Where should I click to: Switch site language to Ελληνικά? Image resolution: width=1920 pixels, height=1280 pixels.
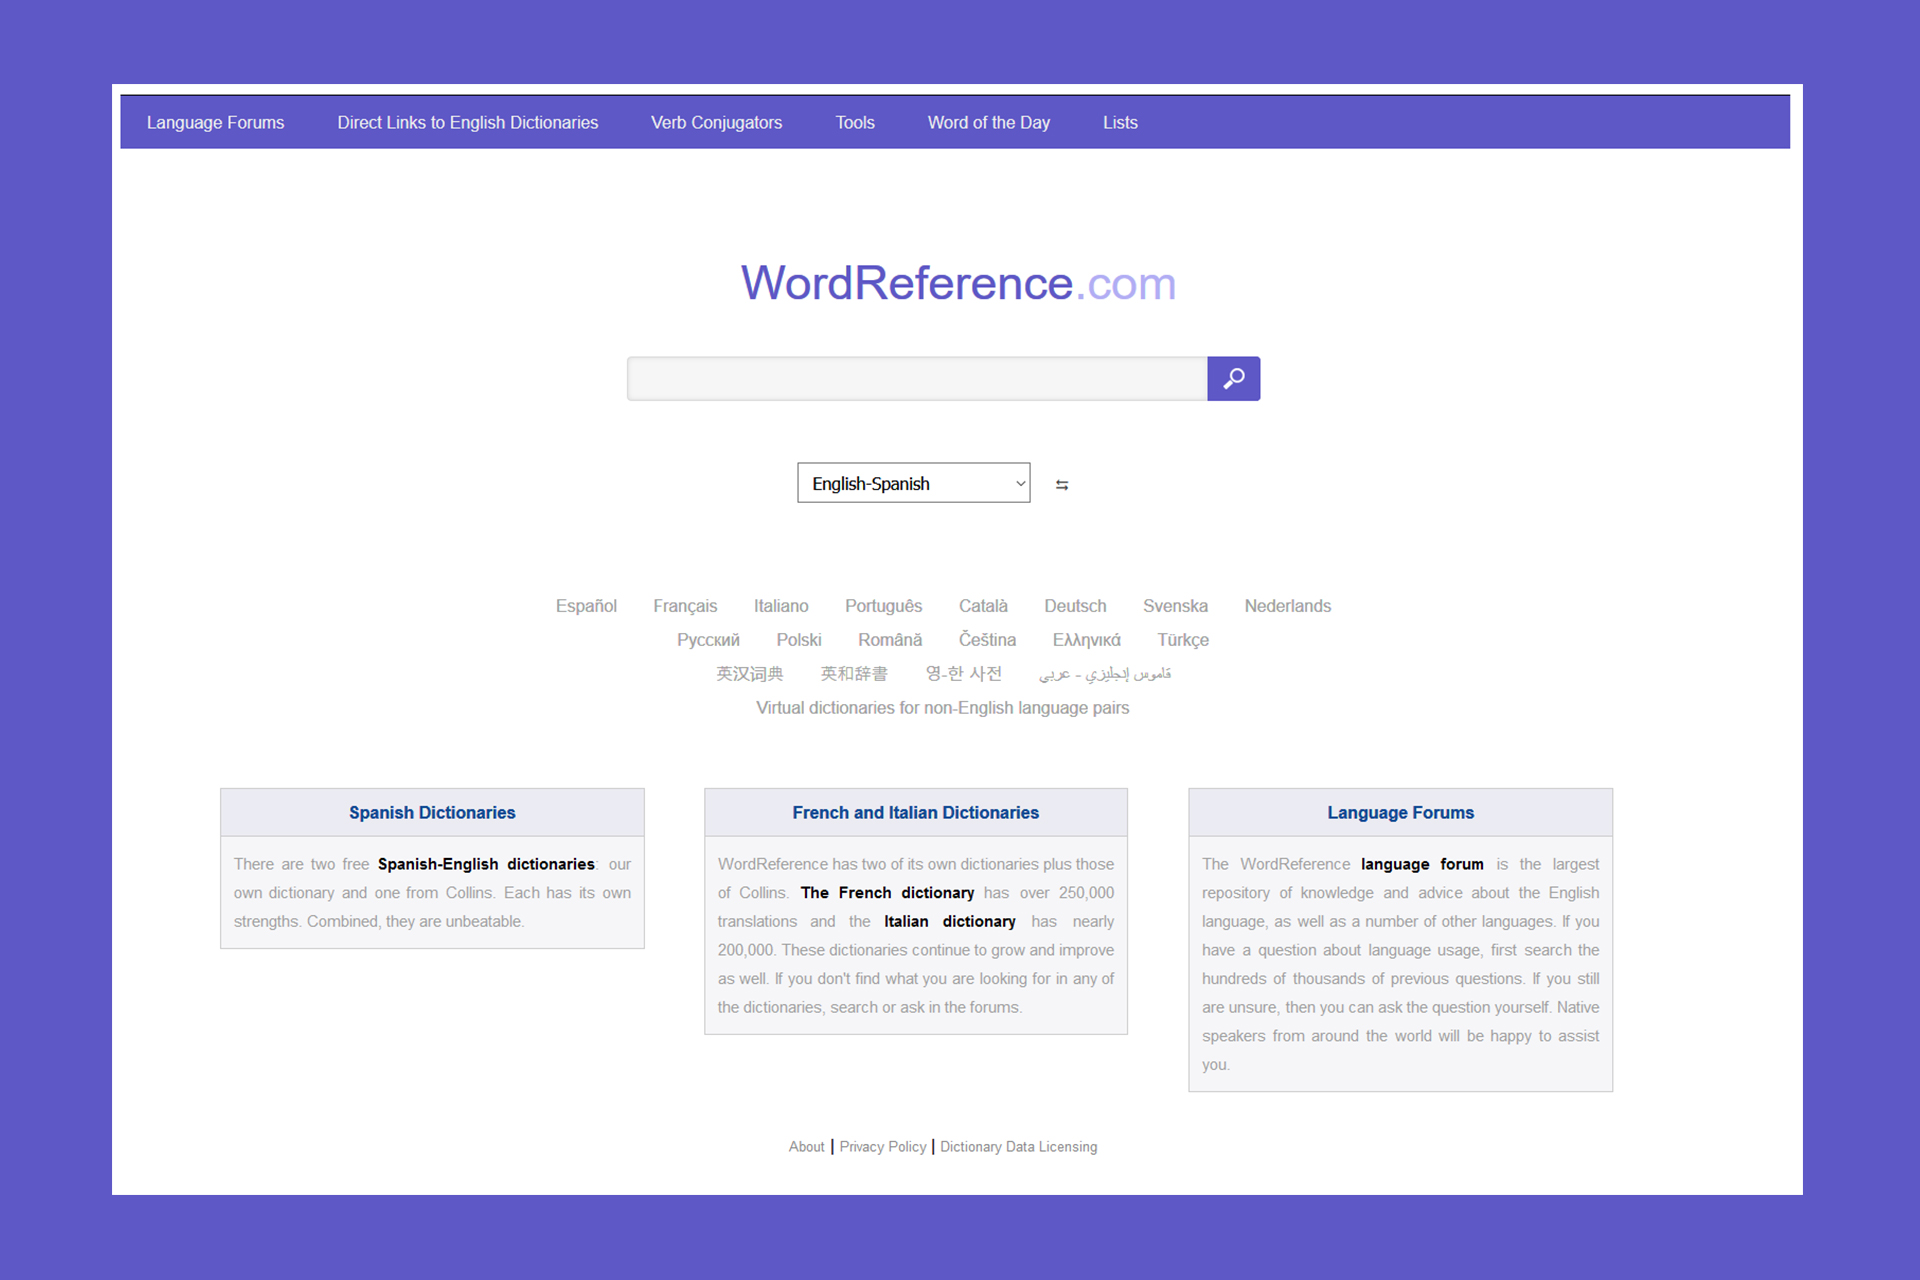tap(1086, 640)
